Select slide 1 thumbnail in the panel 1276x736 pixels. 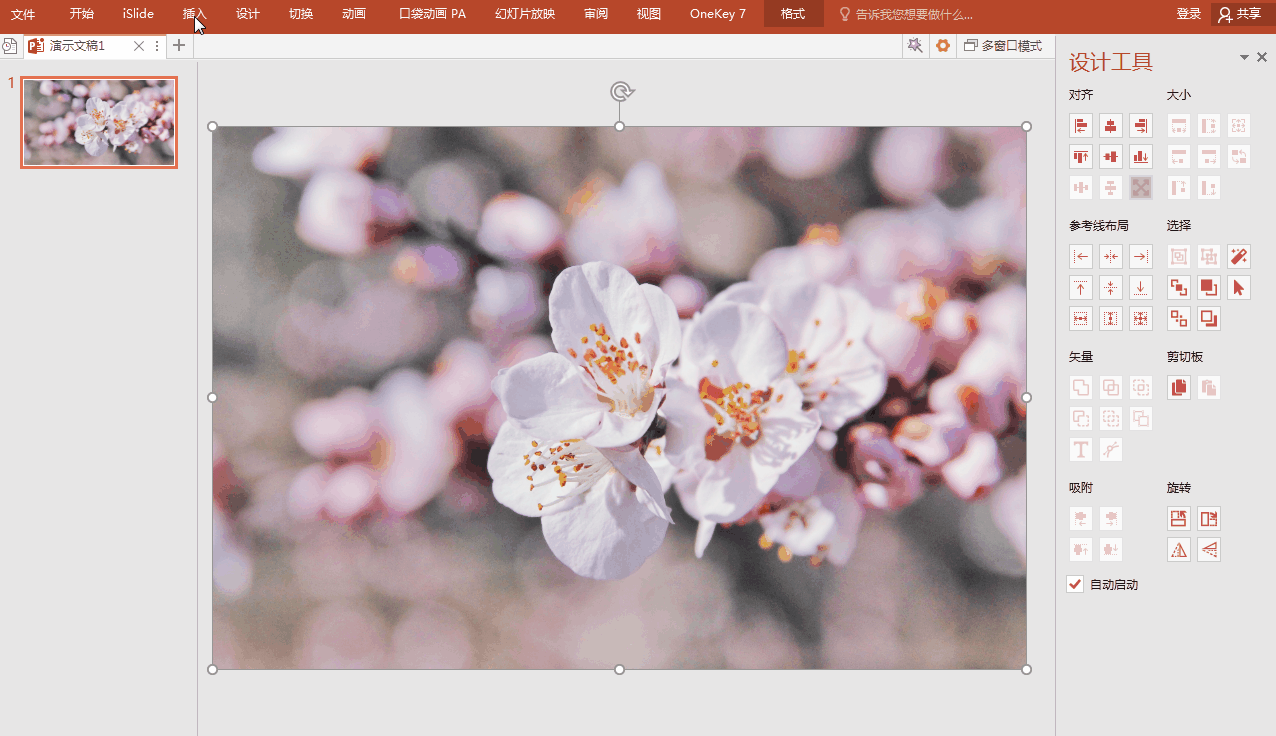(99, 122)
